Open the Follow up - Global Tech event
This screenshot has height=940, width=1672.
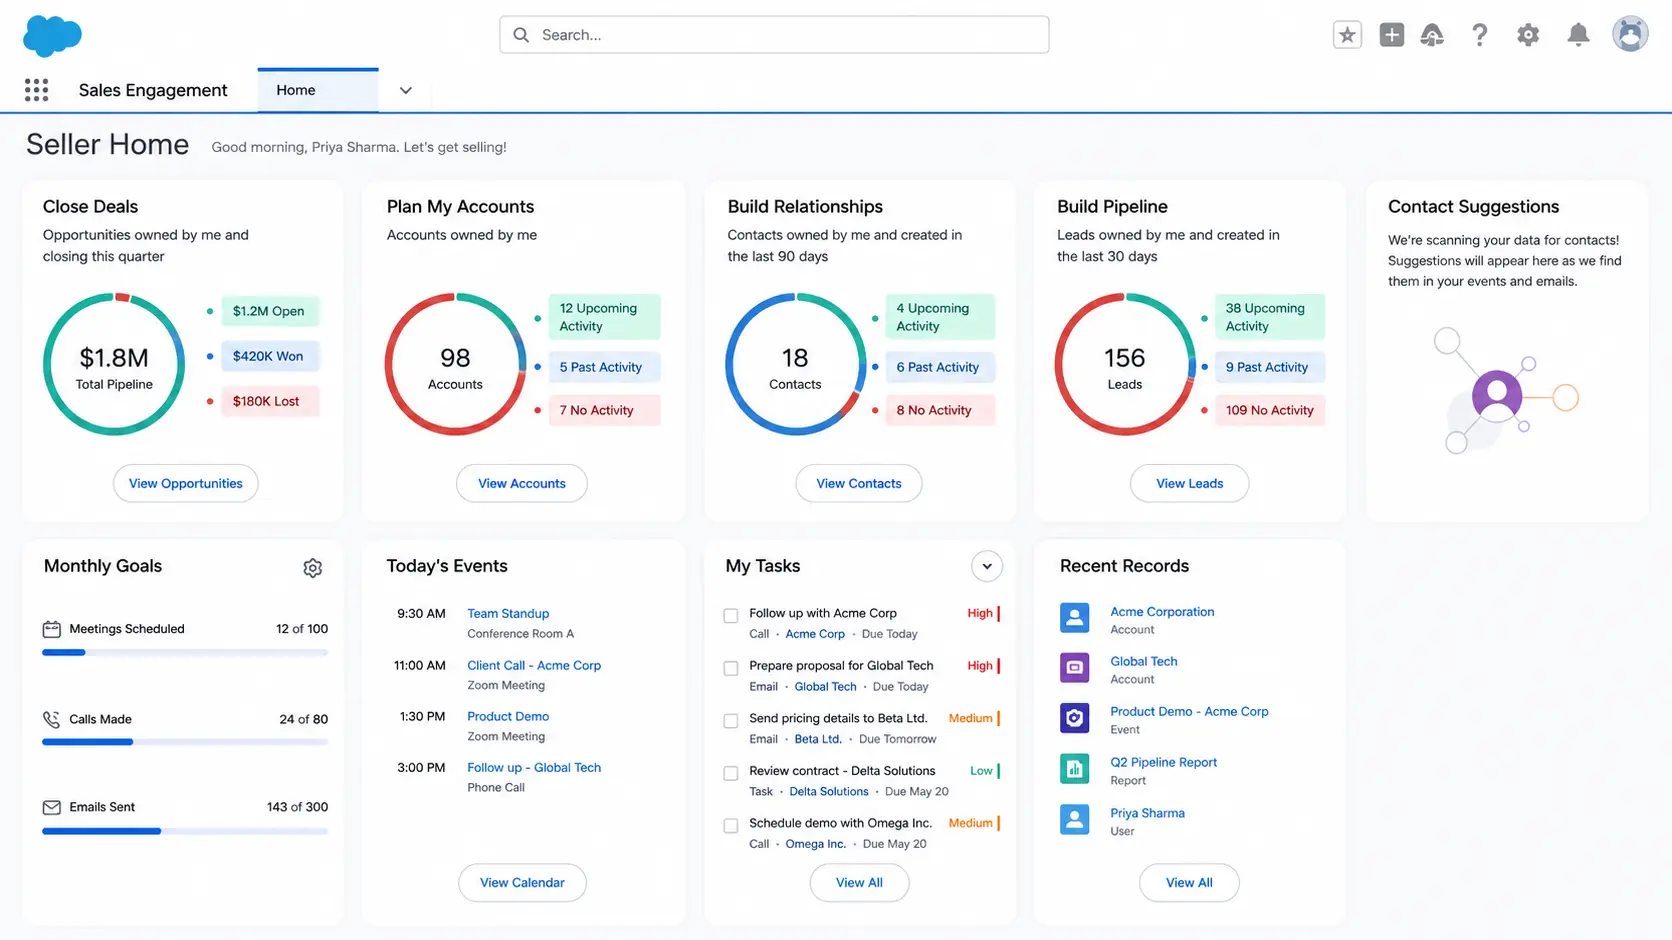pyautogui.click(x=534, y=767)
